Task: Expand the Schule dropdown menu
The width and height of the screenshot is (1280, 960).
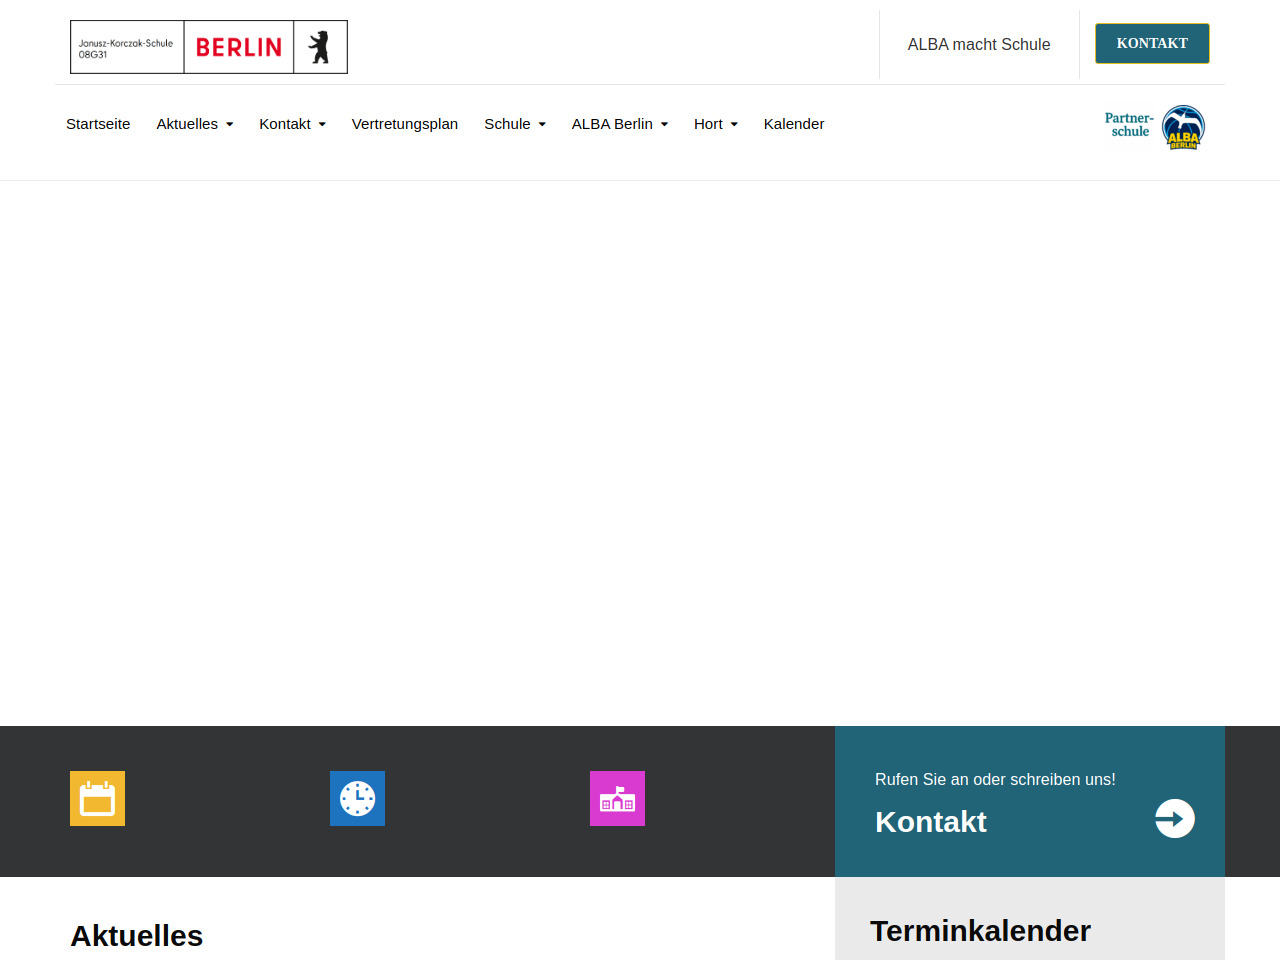Action: pyautogui.click(x=514, y=124)
